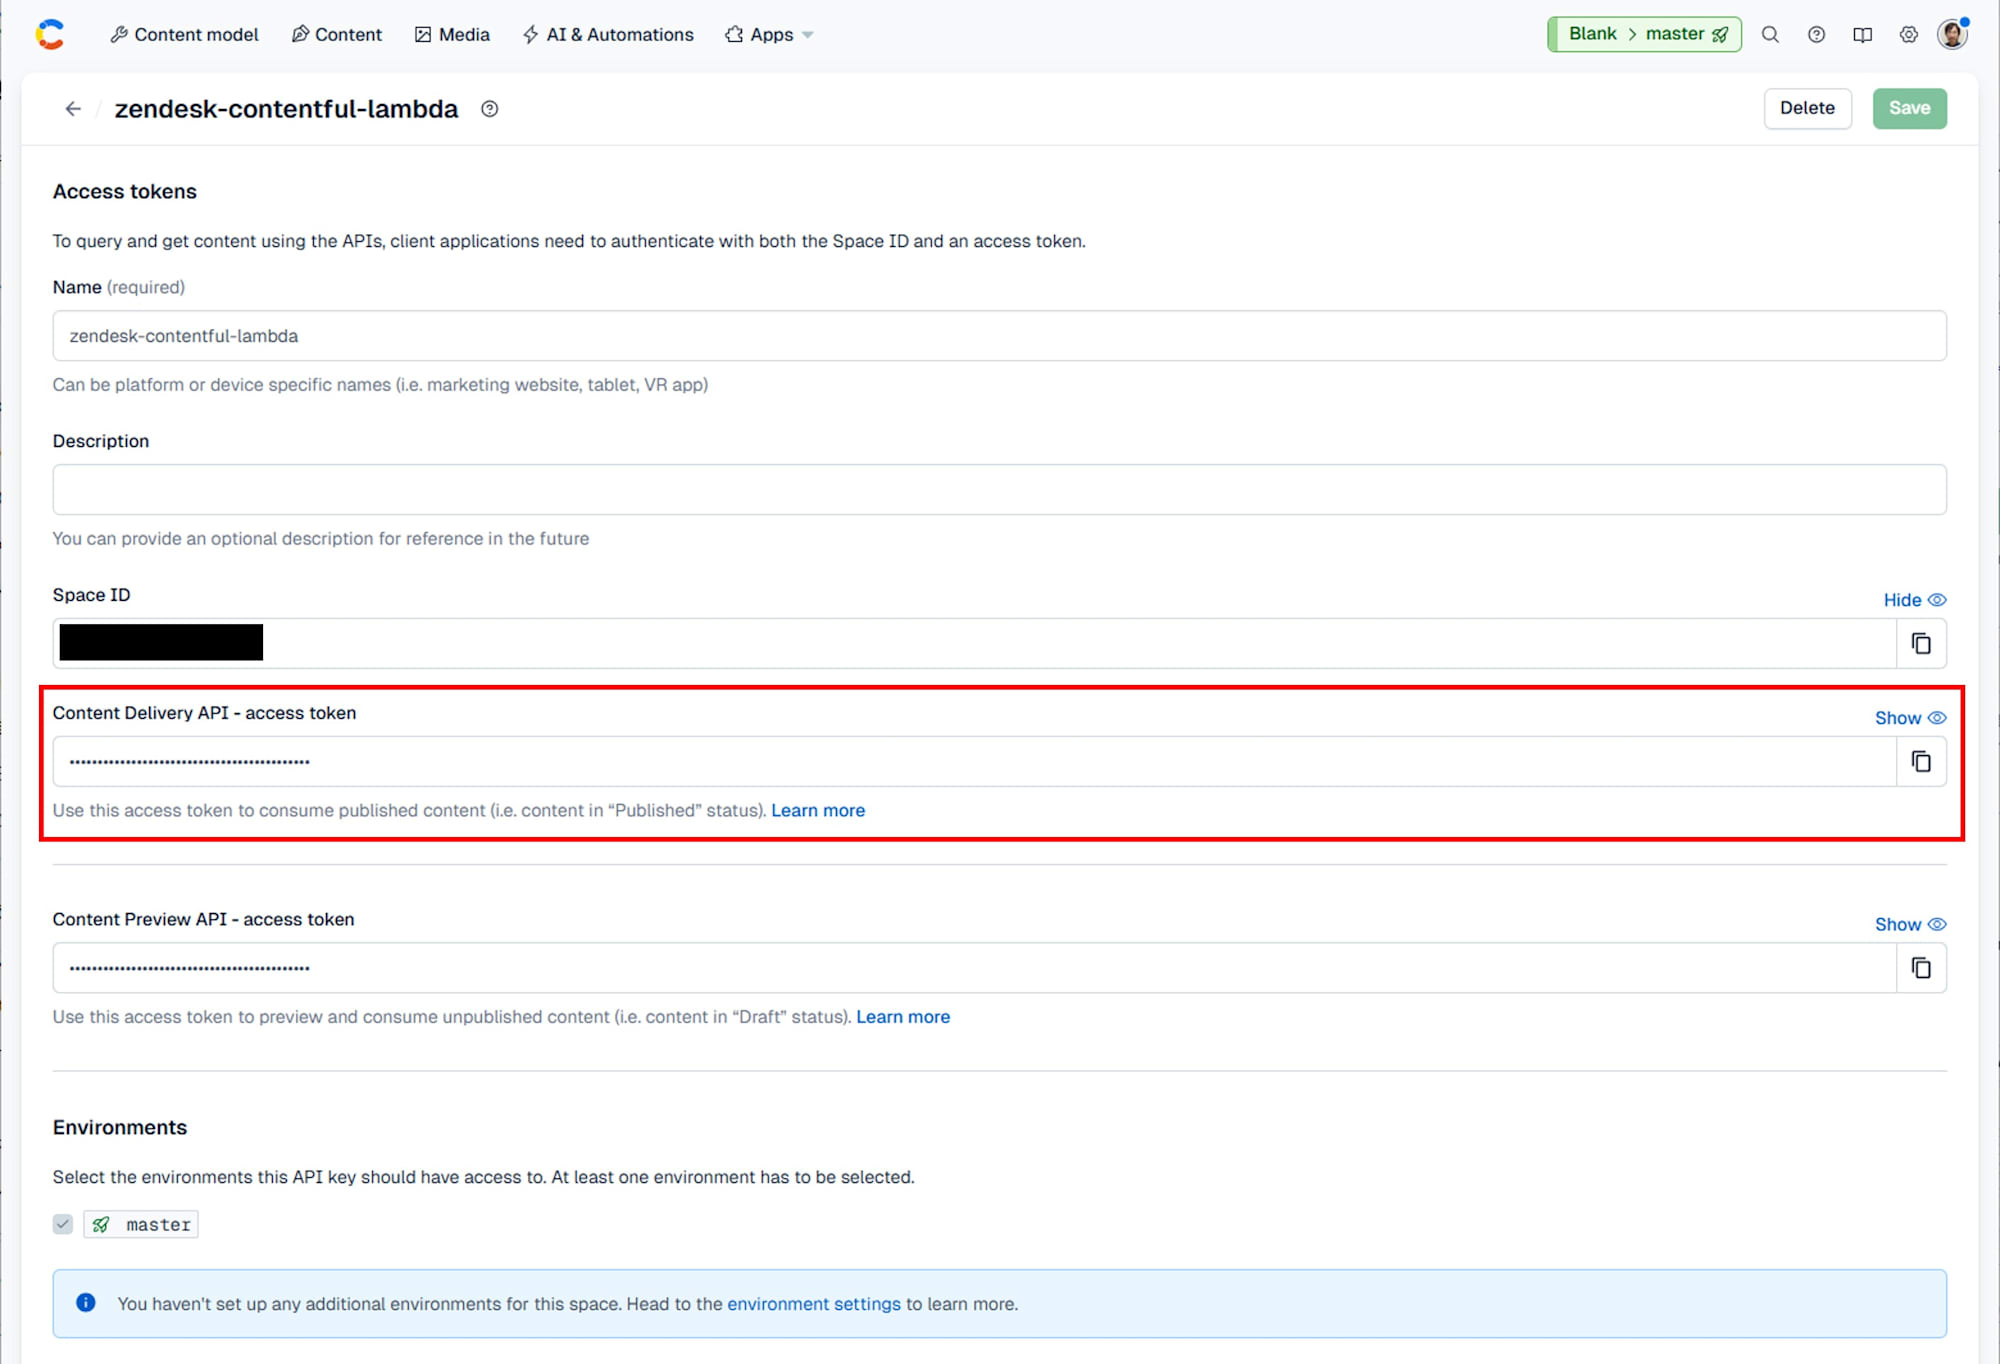Click the Access tokens heading
Screen dimensions: 2000x1364
pyautogui.click(x=125, y=192)
